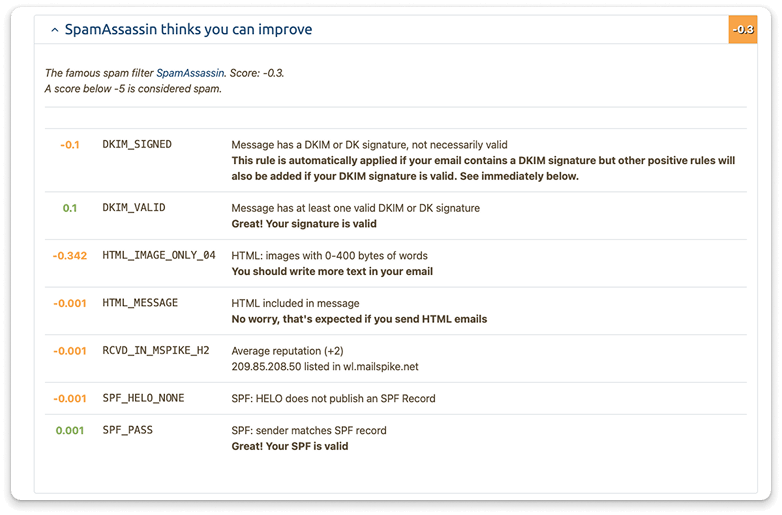Click the RCVD_IN_MSPIKE_H2 rule name
Image resolution: width=782 pixels, height=515 pixels.
tap(156, 350)
